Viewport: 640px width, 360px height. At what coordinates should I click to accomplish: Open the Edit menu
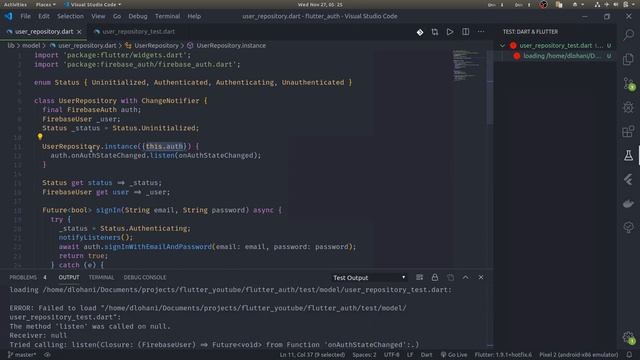(x=44, y=16)
